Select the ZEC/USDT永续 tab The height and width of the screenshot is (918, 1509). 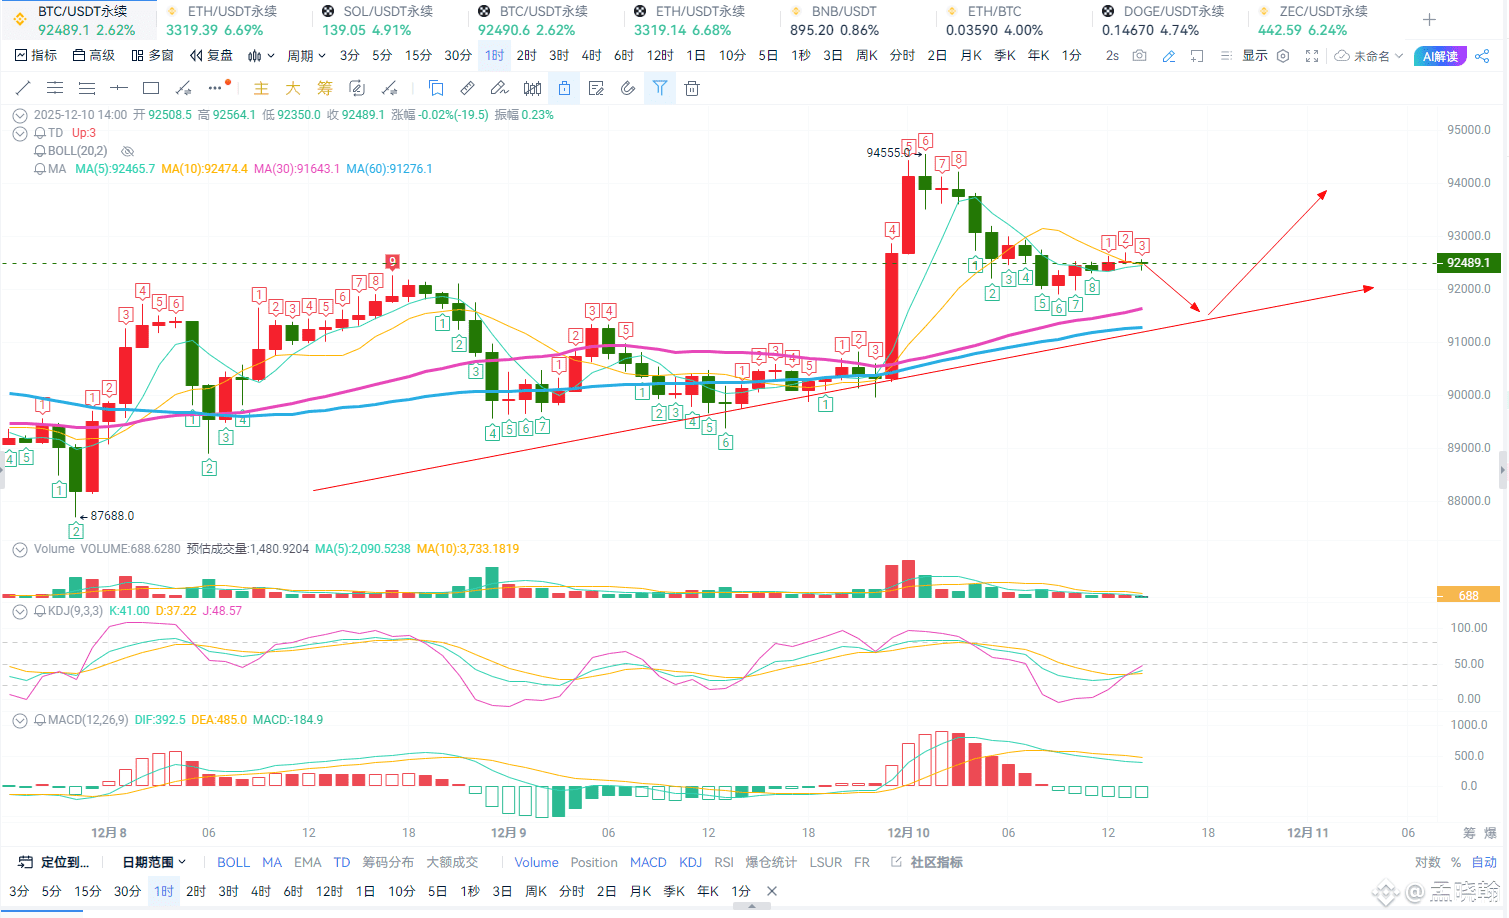(x=1326, y=20)
